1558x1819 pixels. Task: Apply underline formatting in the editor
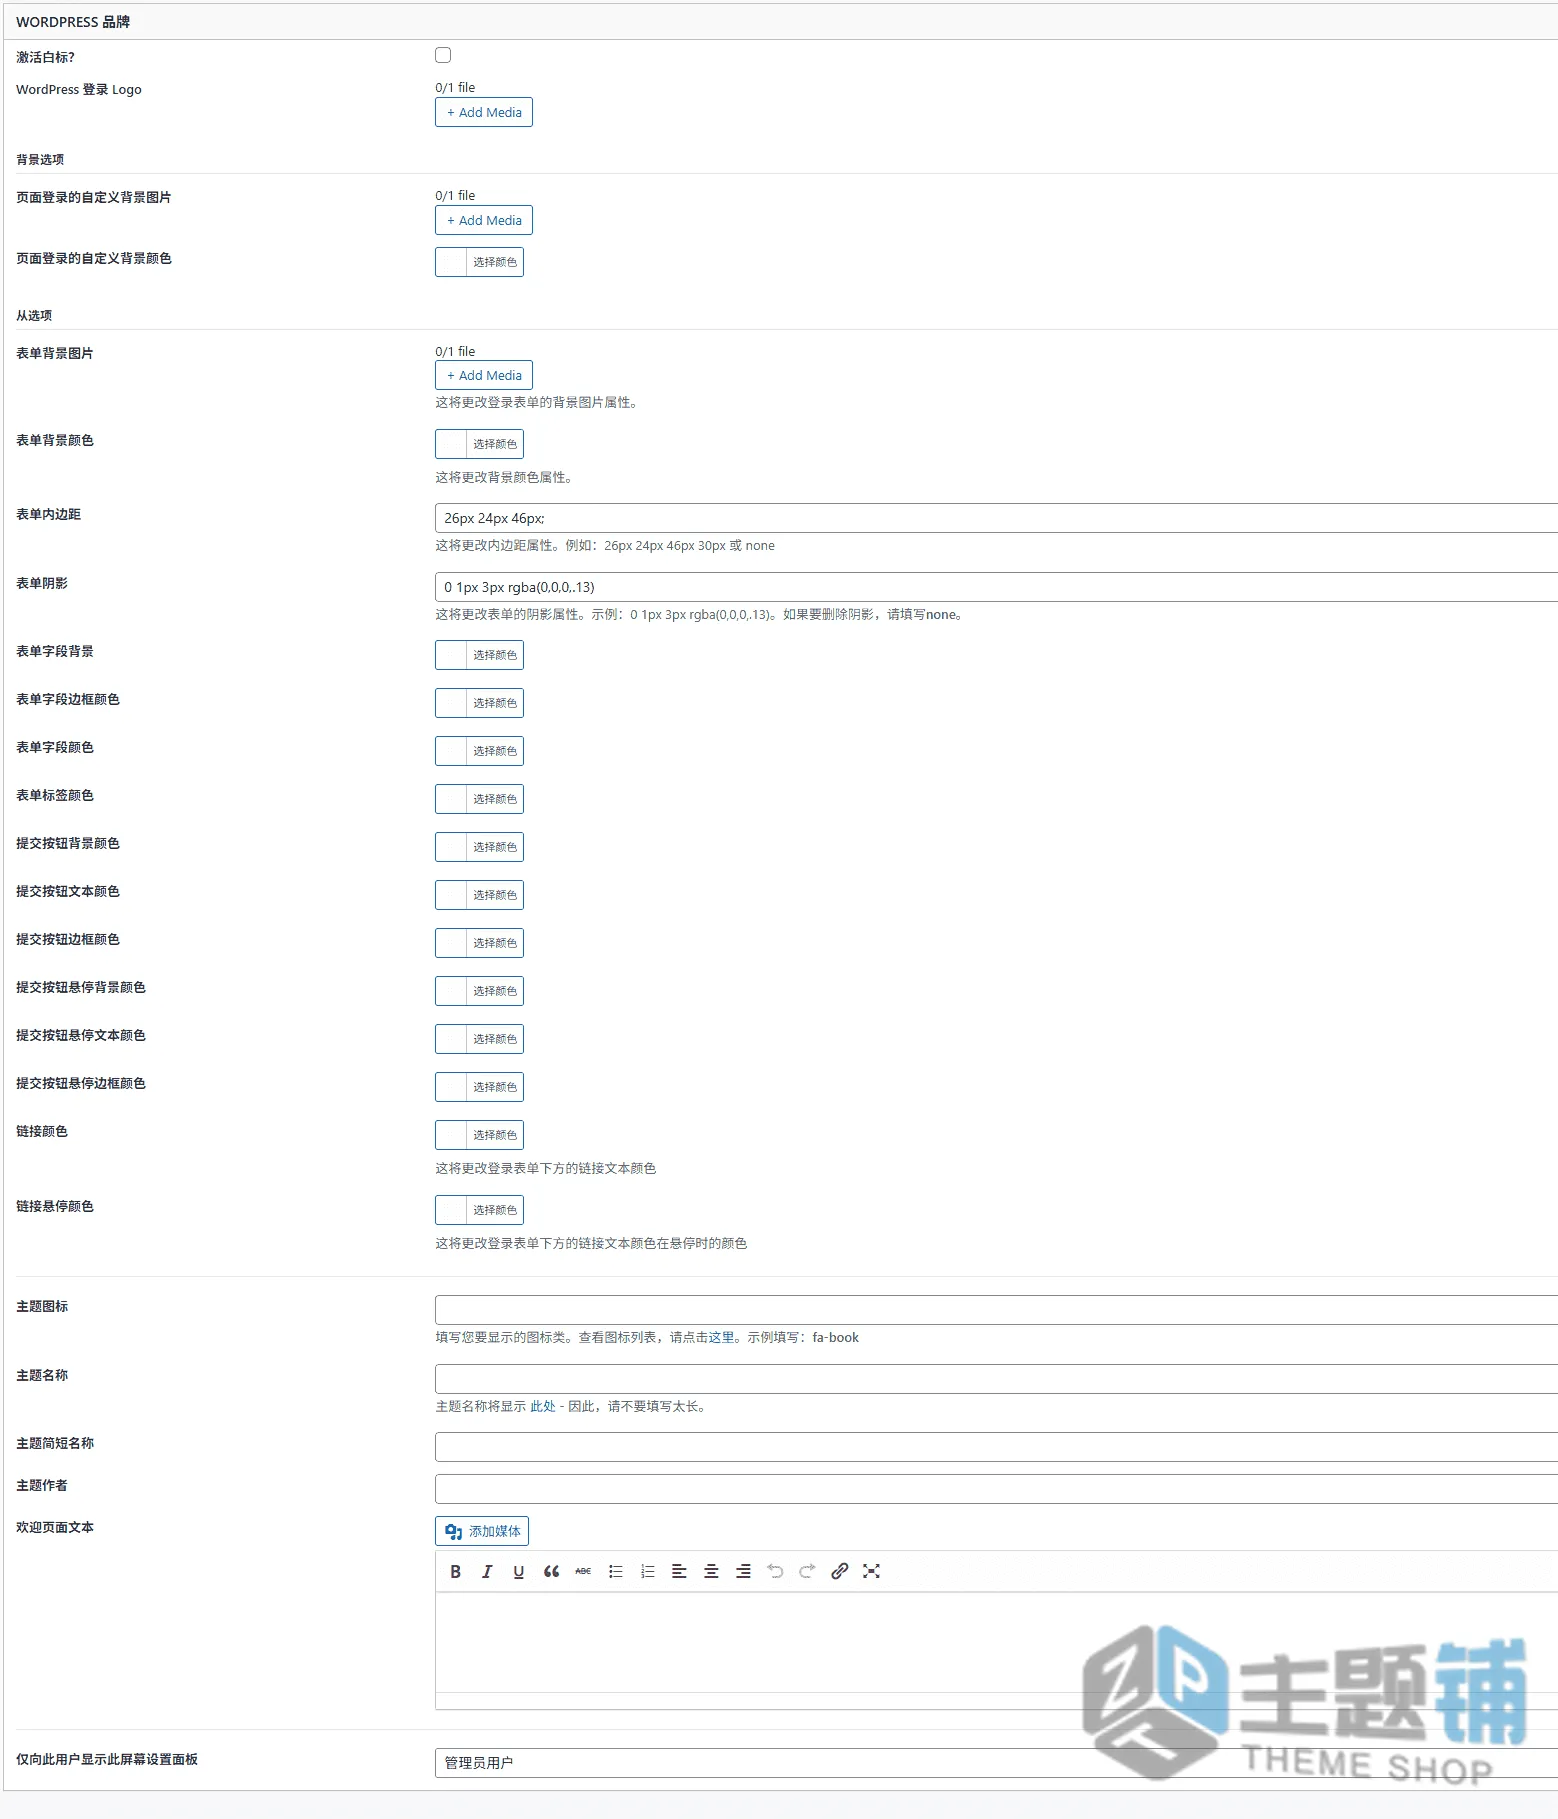pyautogui.click(x=519, y=1571)
